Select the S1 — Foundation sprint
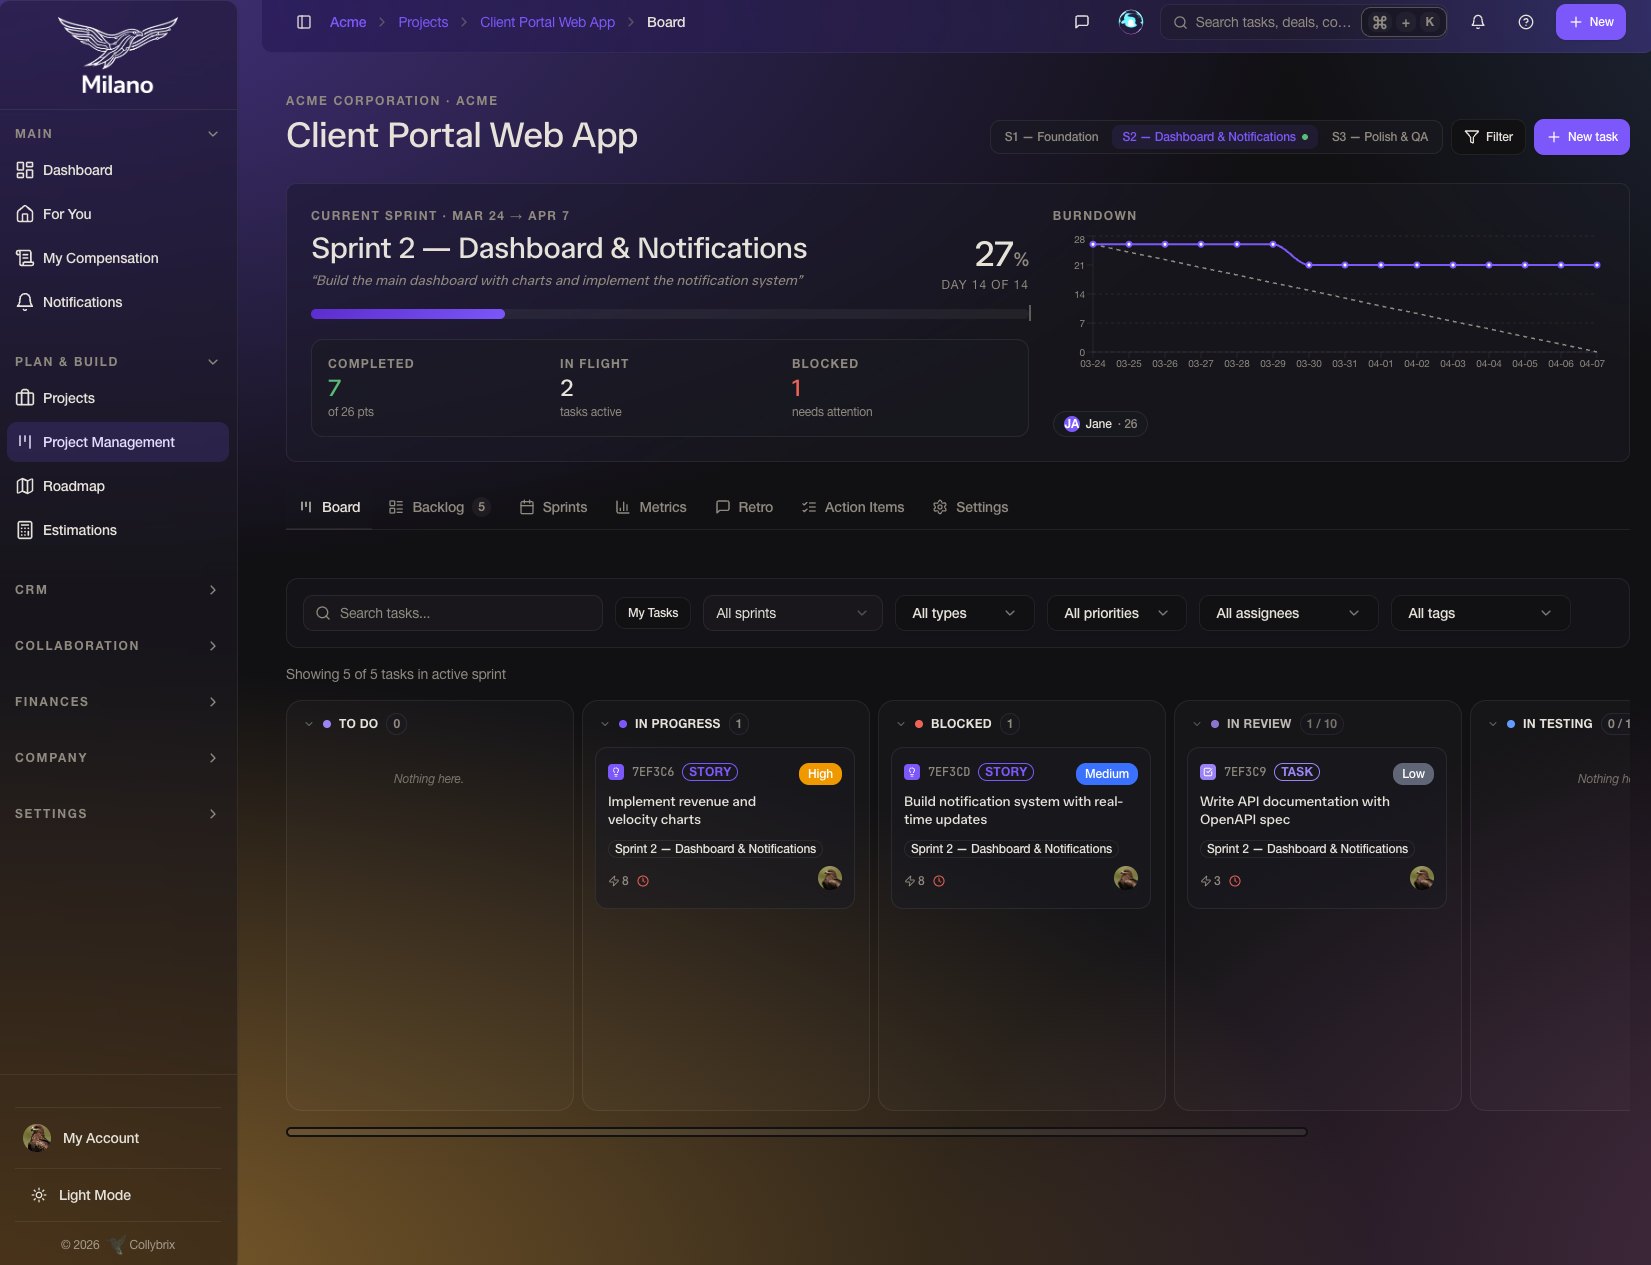The height and width of the screenshot is (1265, 1651). coord(1051,137)
